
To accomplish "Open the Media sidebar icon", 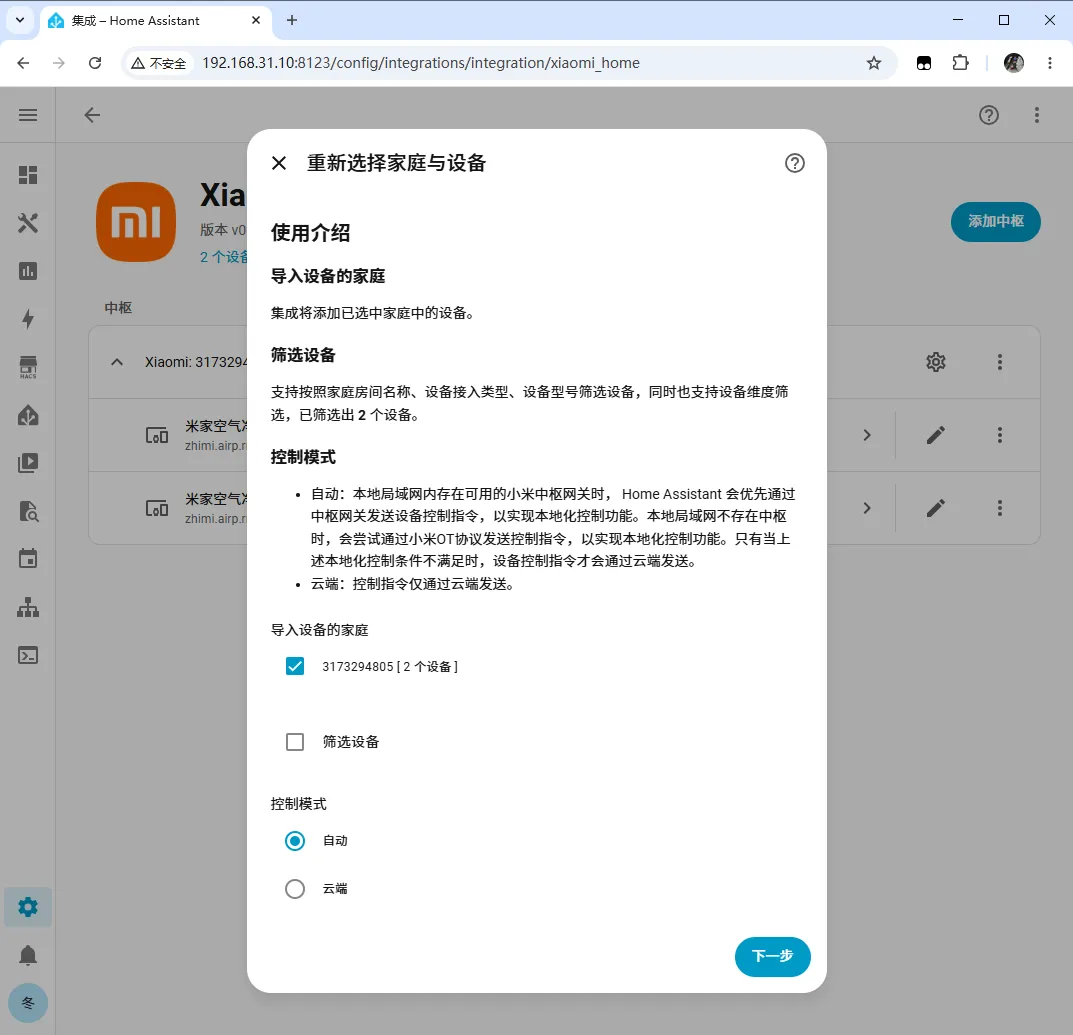I will click(28, 463).
